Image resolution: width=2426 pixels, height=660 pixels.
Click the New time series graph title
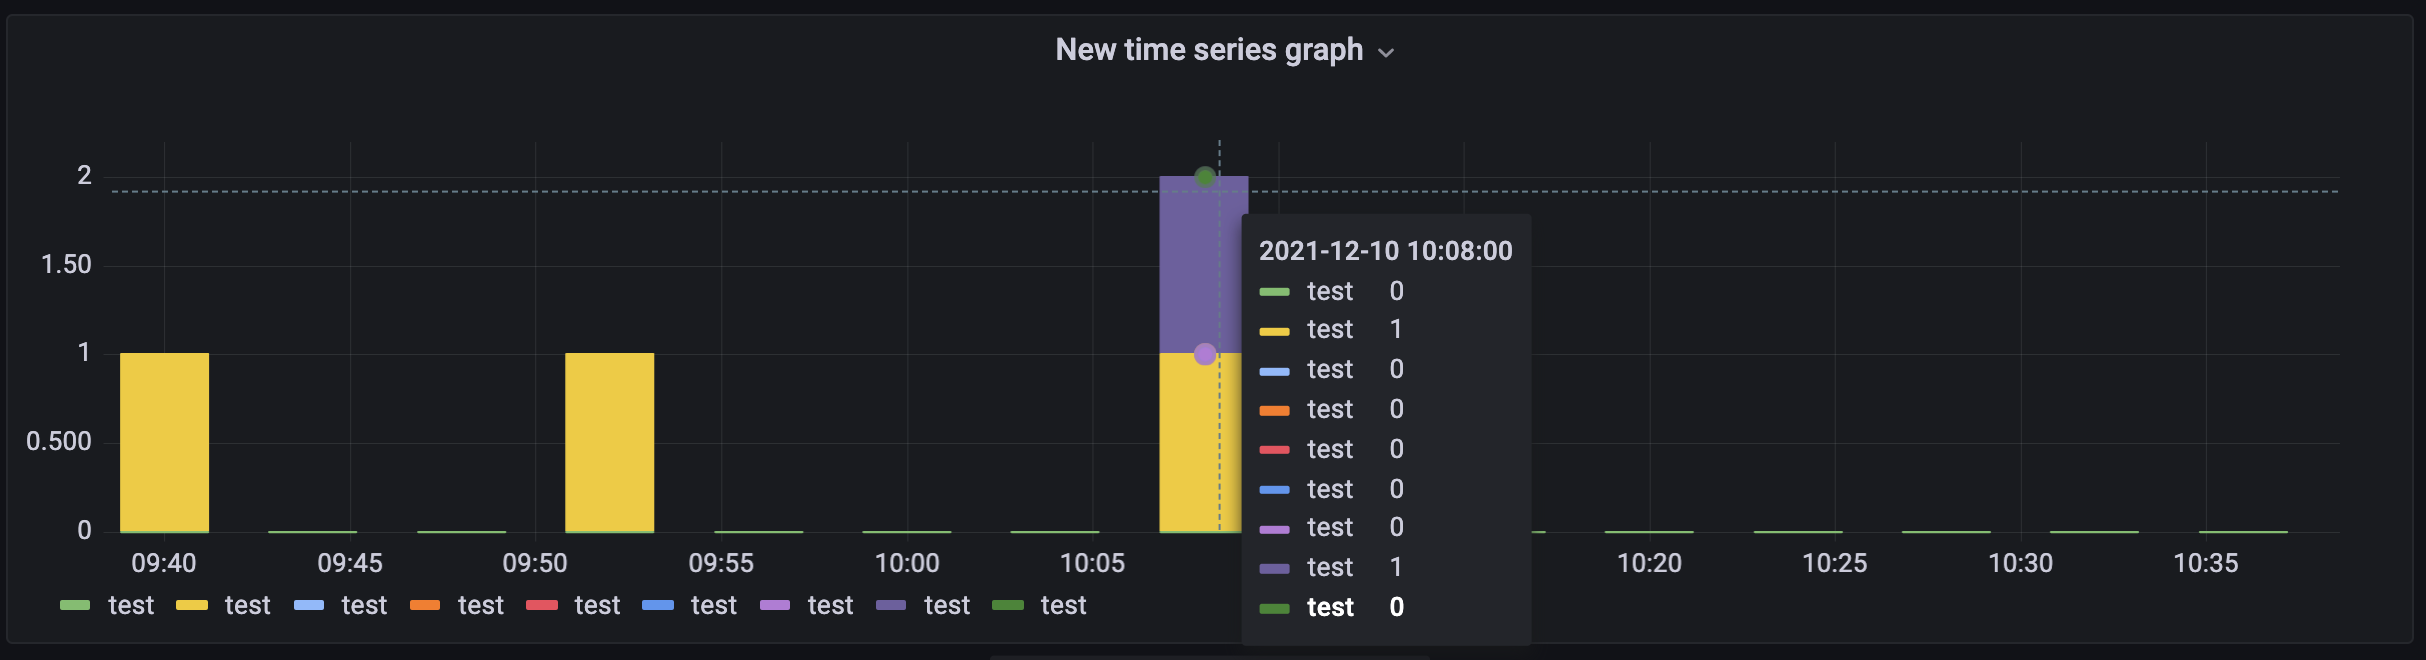[x=1209, y=49]
